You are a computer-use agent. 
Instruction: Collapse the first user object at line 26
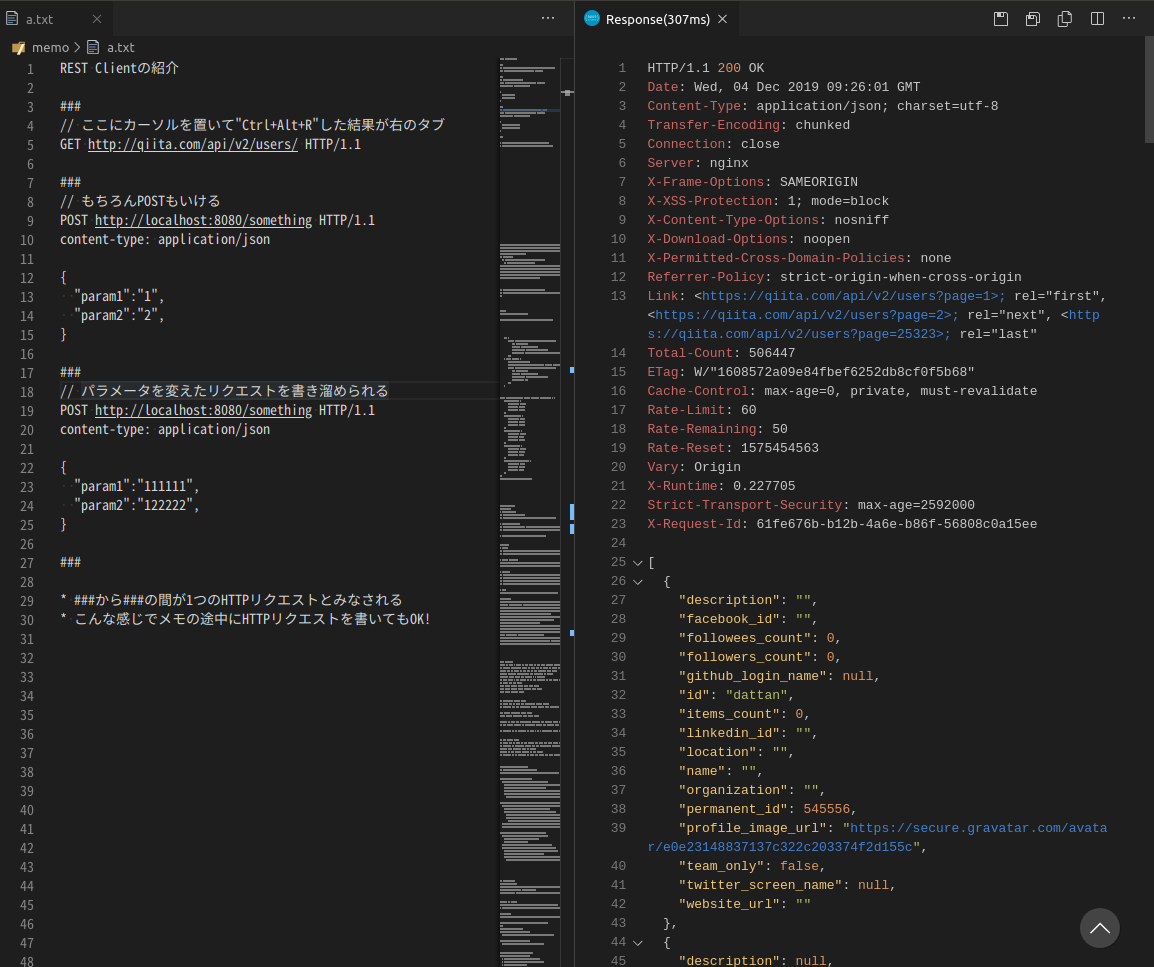(x=637, y=581)
